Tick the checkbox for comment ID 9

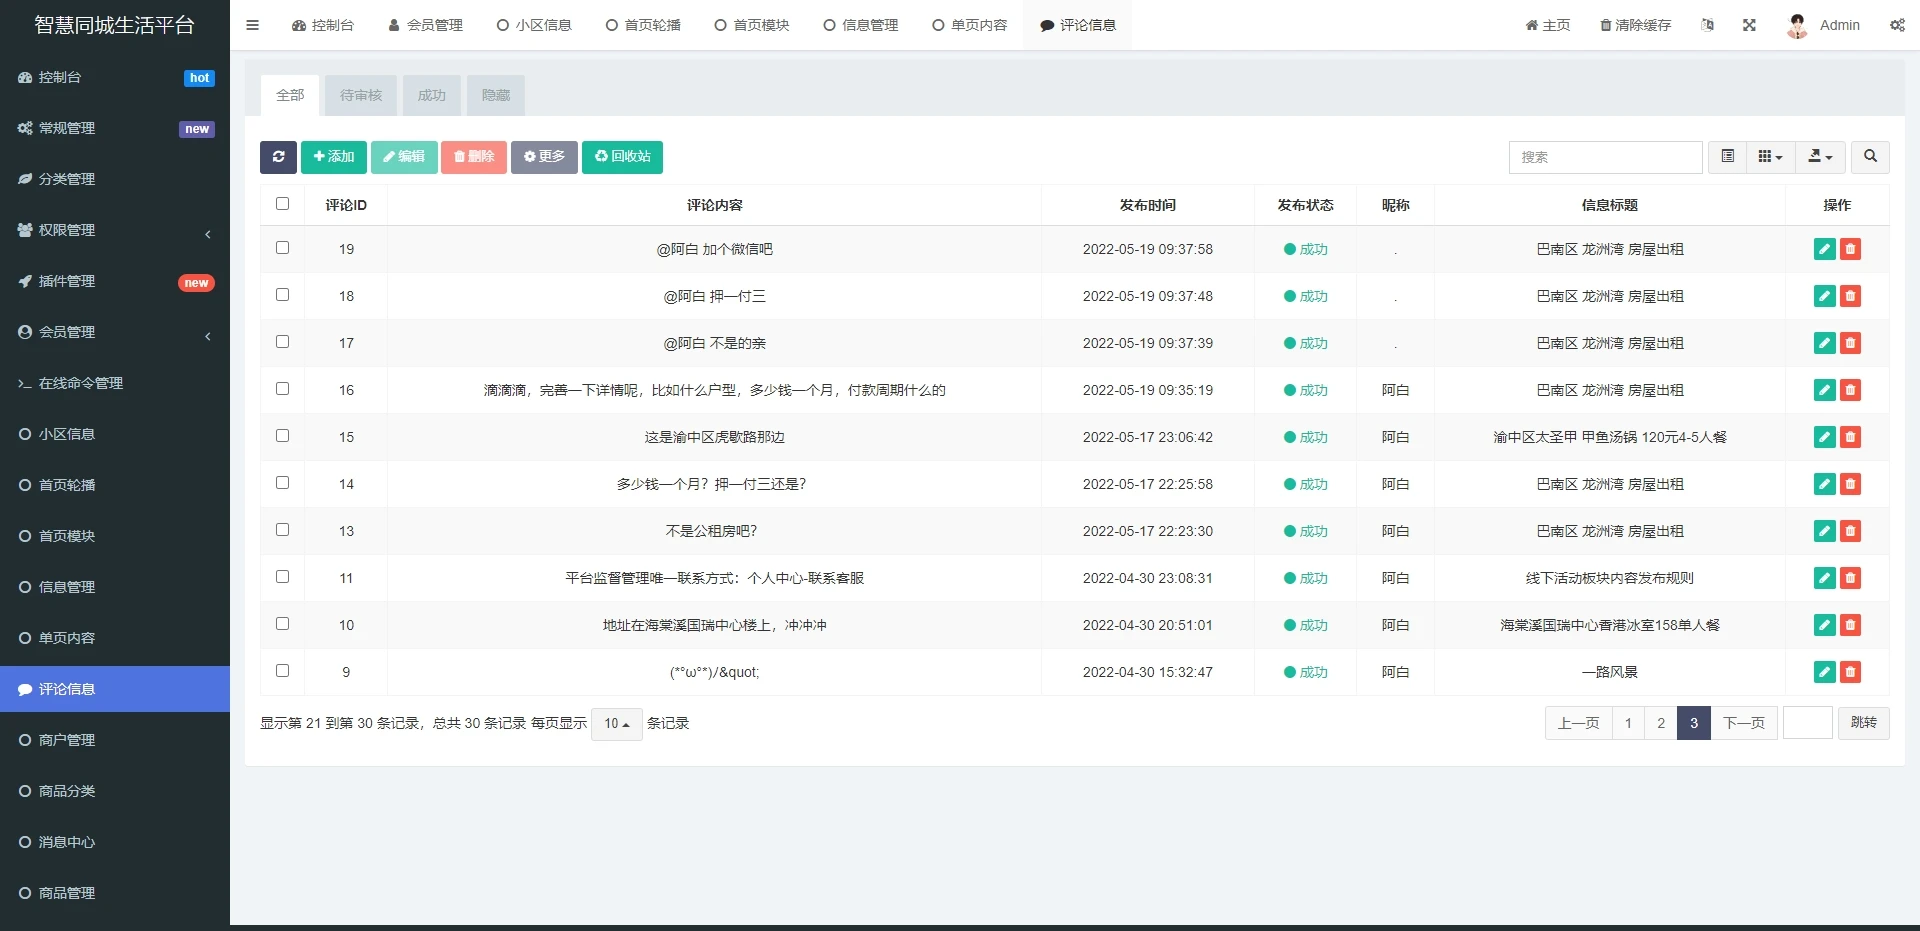[x=282, y=671]
